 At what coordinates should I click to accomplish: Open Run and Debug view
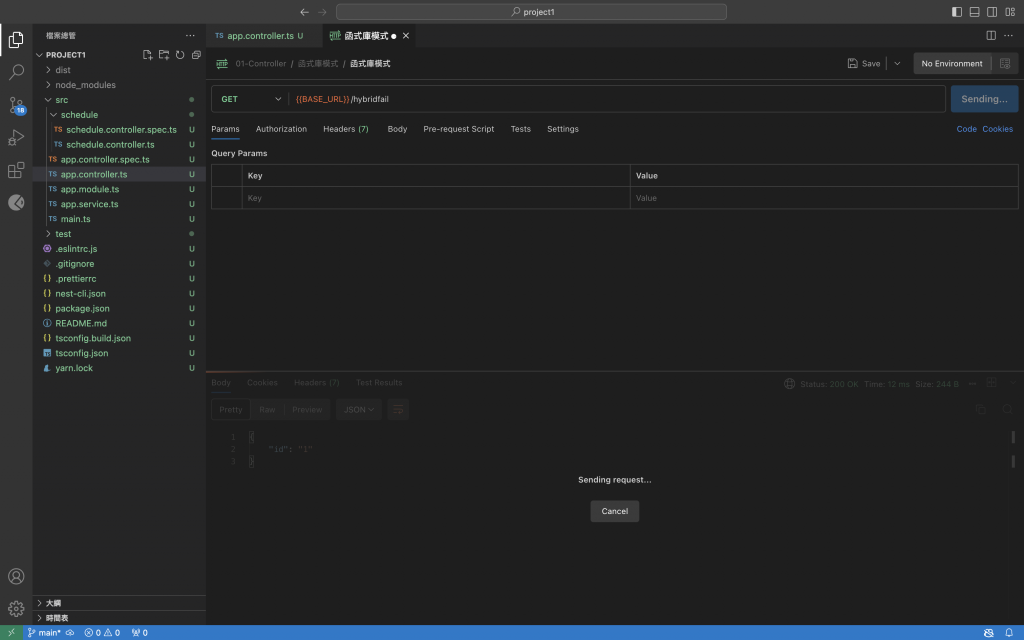16,137
